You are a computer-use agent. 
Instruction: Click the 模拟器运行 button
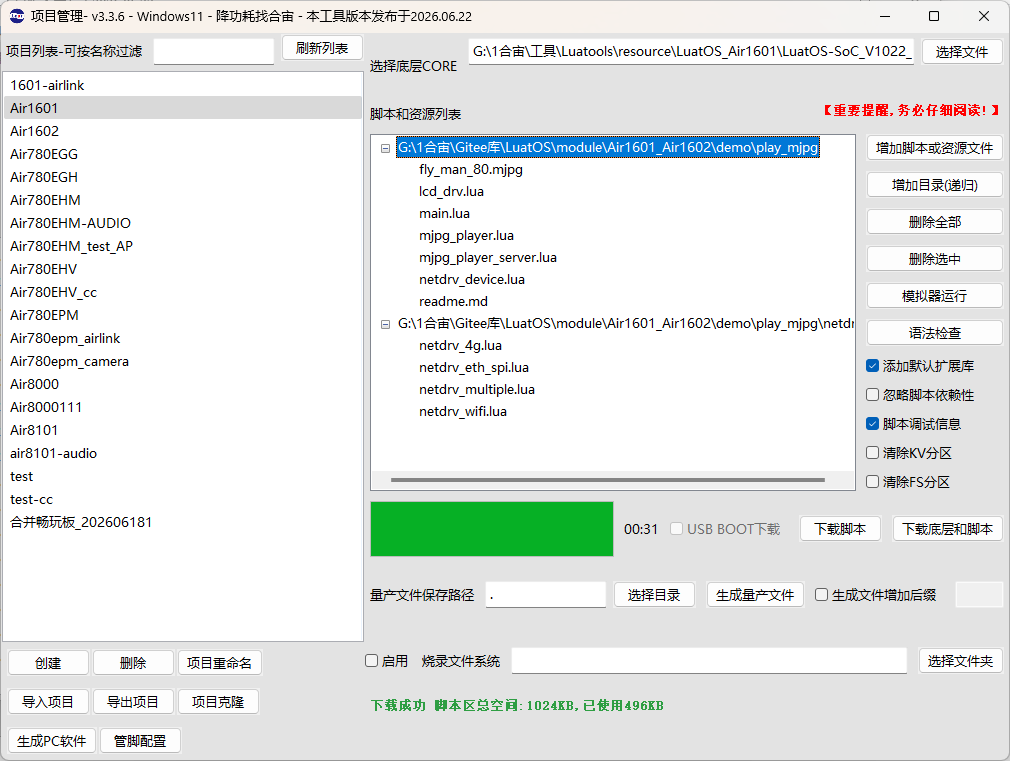(935, 296)
